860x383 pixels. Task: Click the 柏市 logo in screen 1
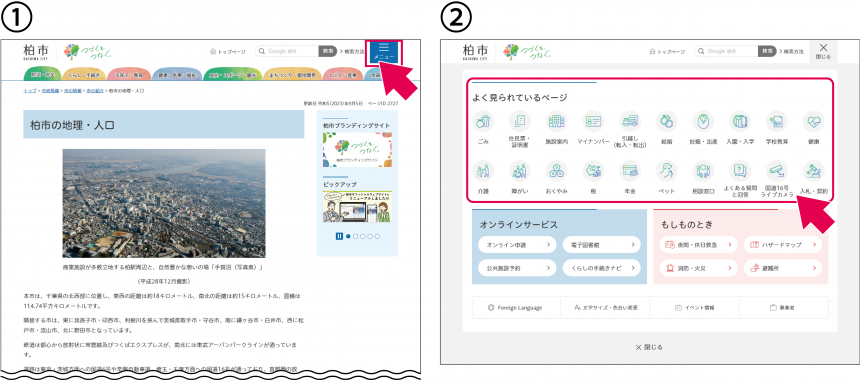(36, 52)
